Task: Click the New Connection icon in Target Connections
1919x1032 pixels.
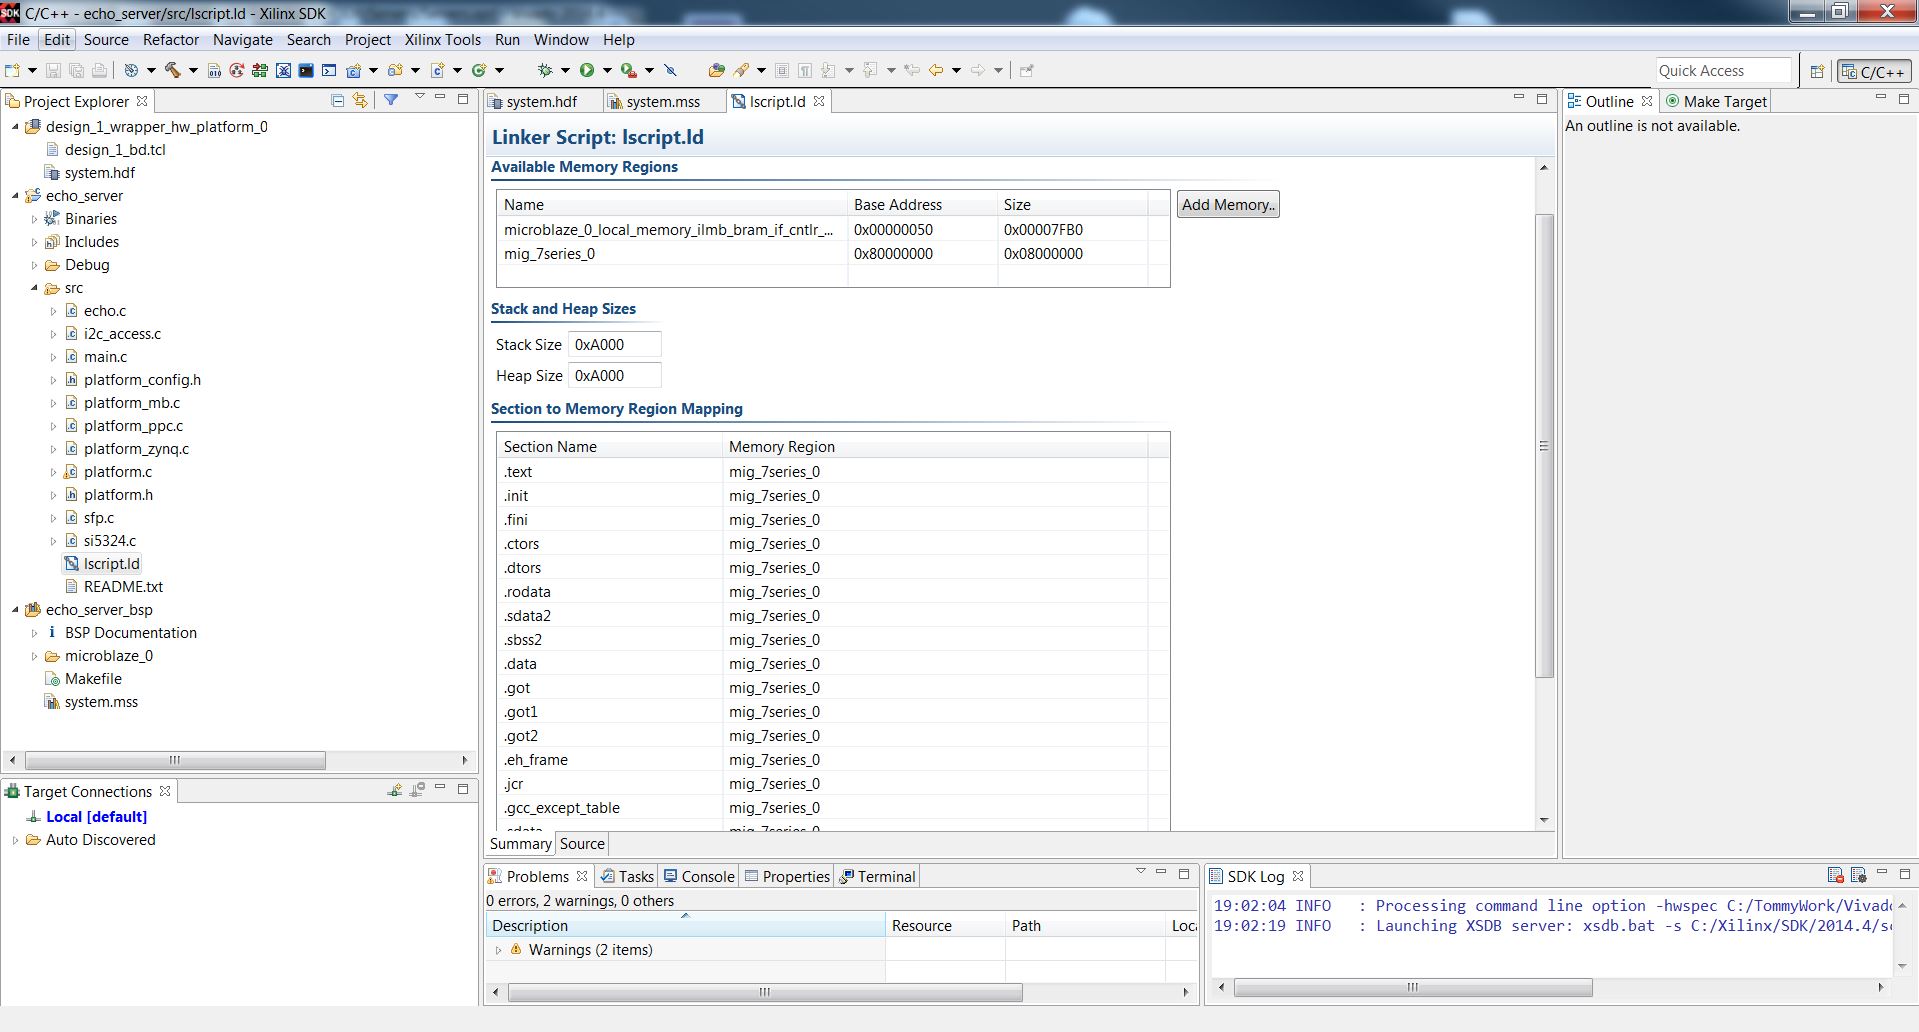Action: (x=395, y=790)
